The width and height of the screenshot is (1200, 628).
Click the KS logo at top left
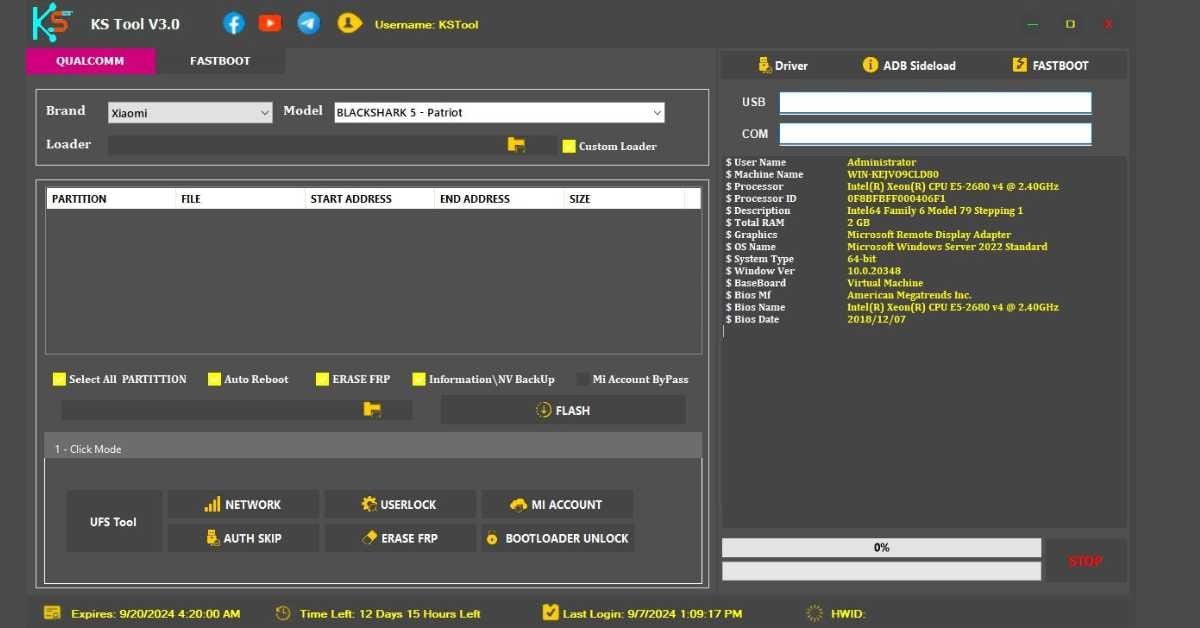(x=52, y=22)
